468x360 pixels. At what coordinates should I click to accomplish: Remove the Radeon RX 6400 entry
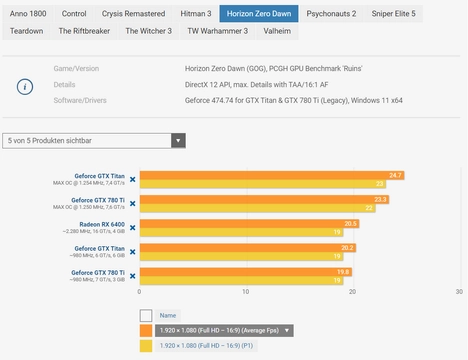pyautogui.click(x=132, y=228)
